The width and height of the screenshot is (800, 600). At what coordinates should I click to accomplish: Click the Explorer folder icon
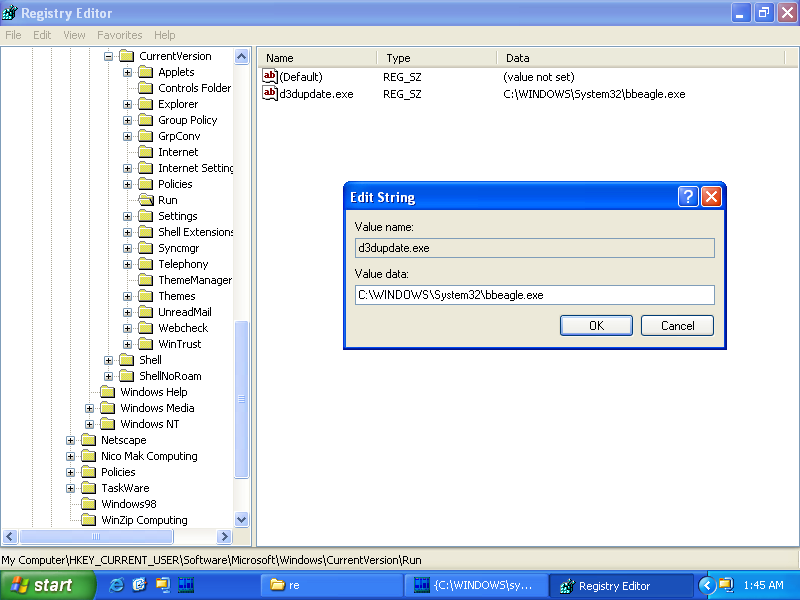146,104
